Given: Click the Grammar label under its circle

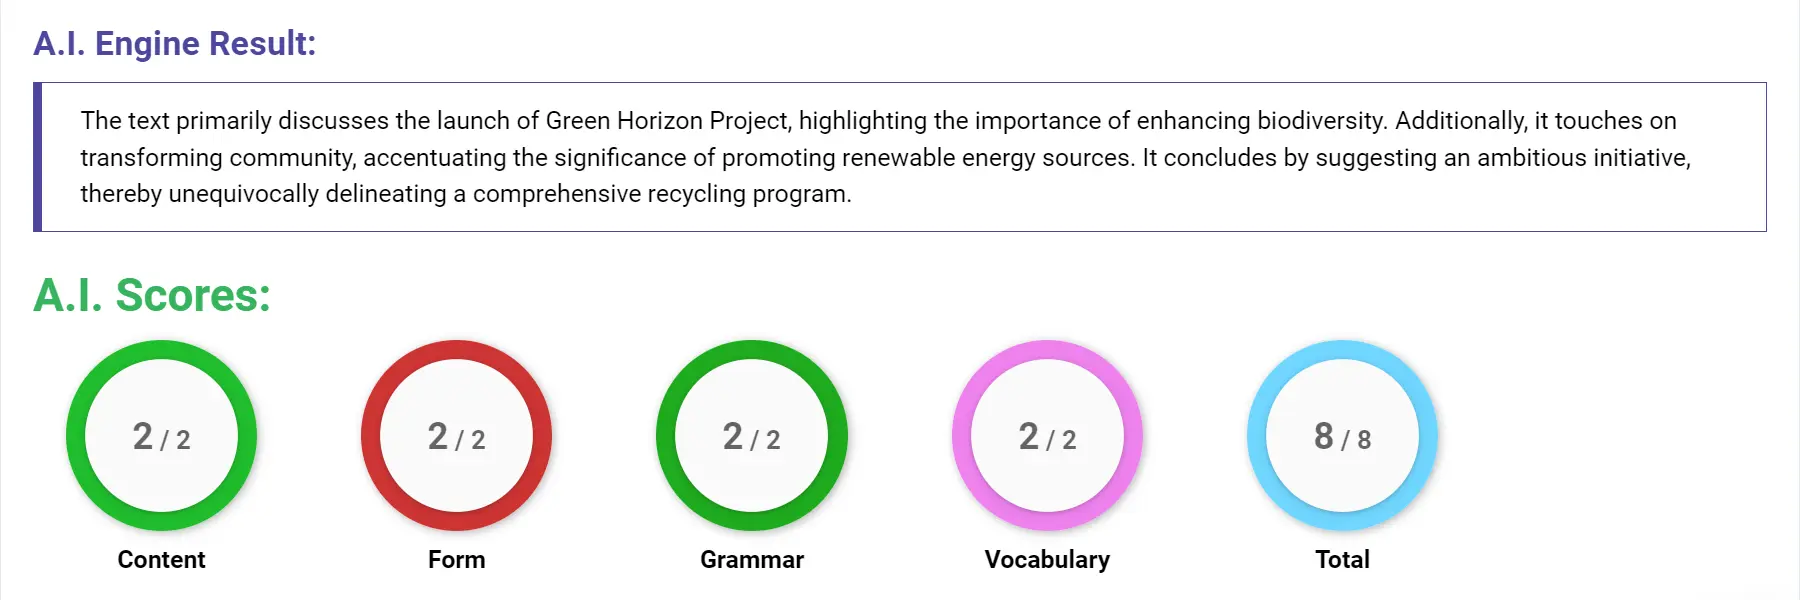Looking at the screenshot, I should 752,560.
